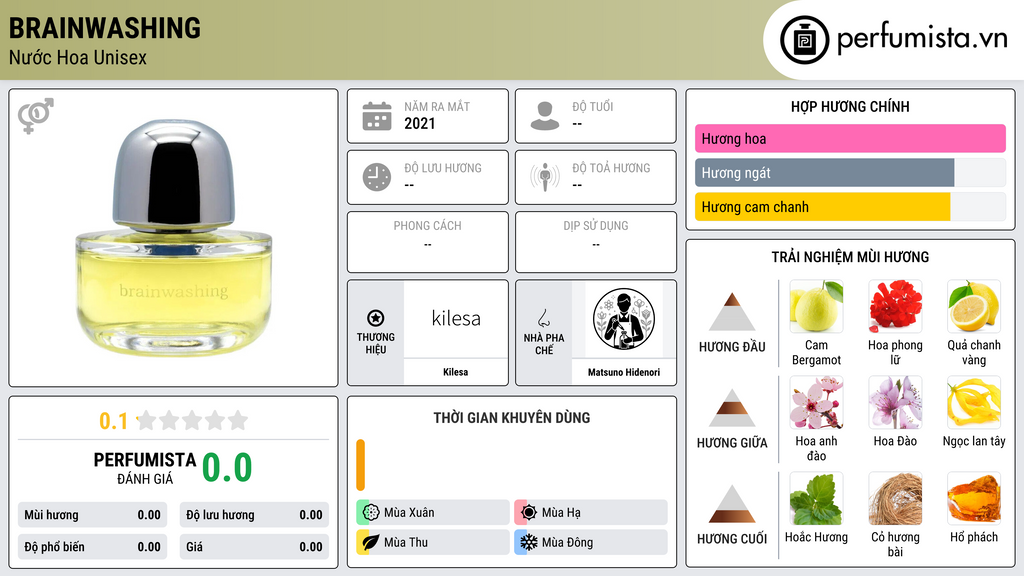Click the Giá 0.00 score row
This screenshot has height=576, width=1024.
coord(254,547)
